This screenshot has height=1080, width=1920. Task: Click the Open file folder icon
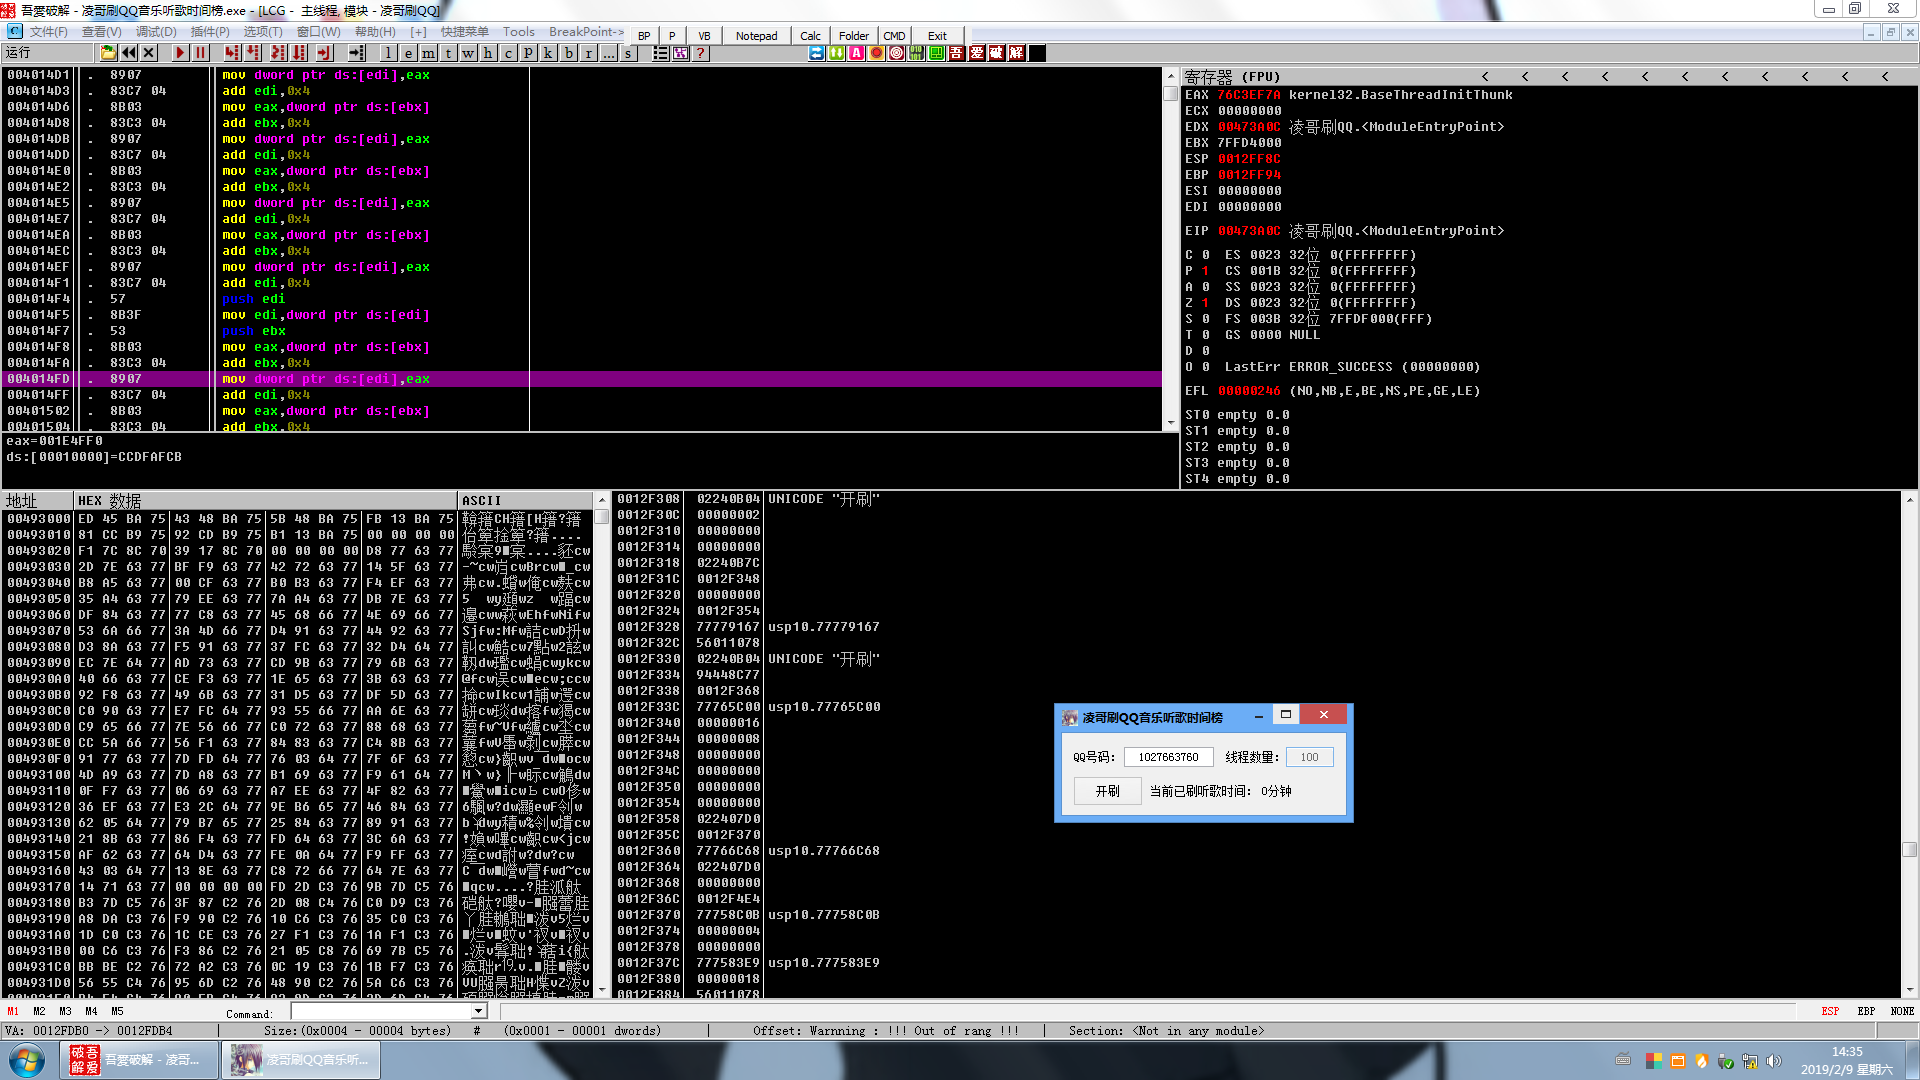108,53
